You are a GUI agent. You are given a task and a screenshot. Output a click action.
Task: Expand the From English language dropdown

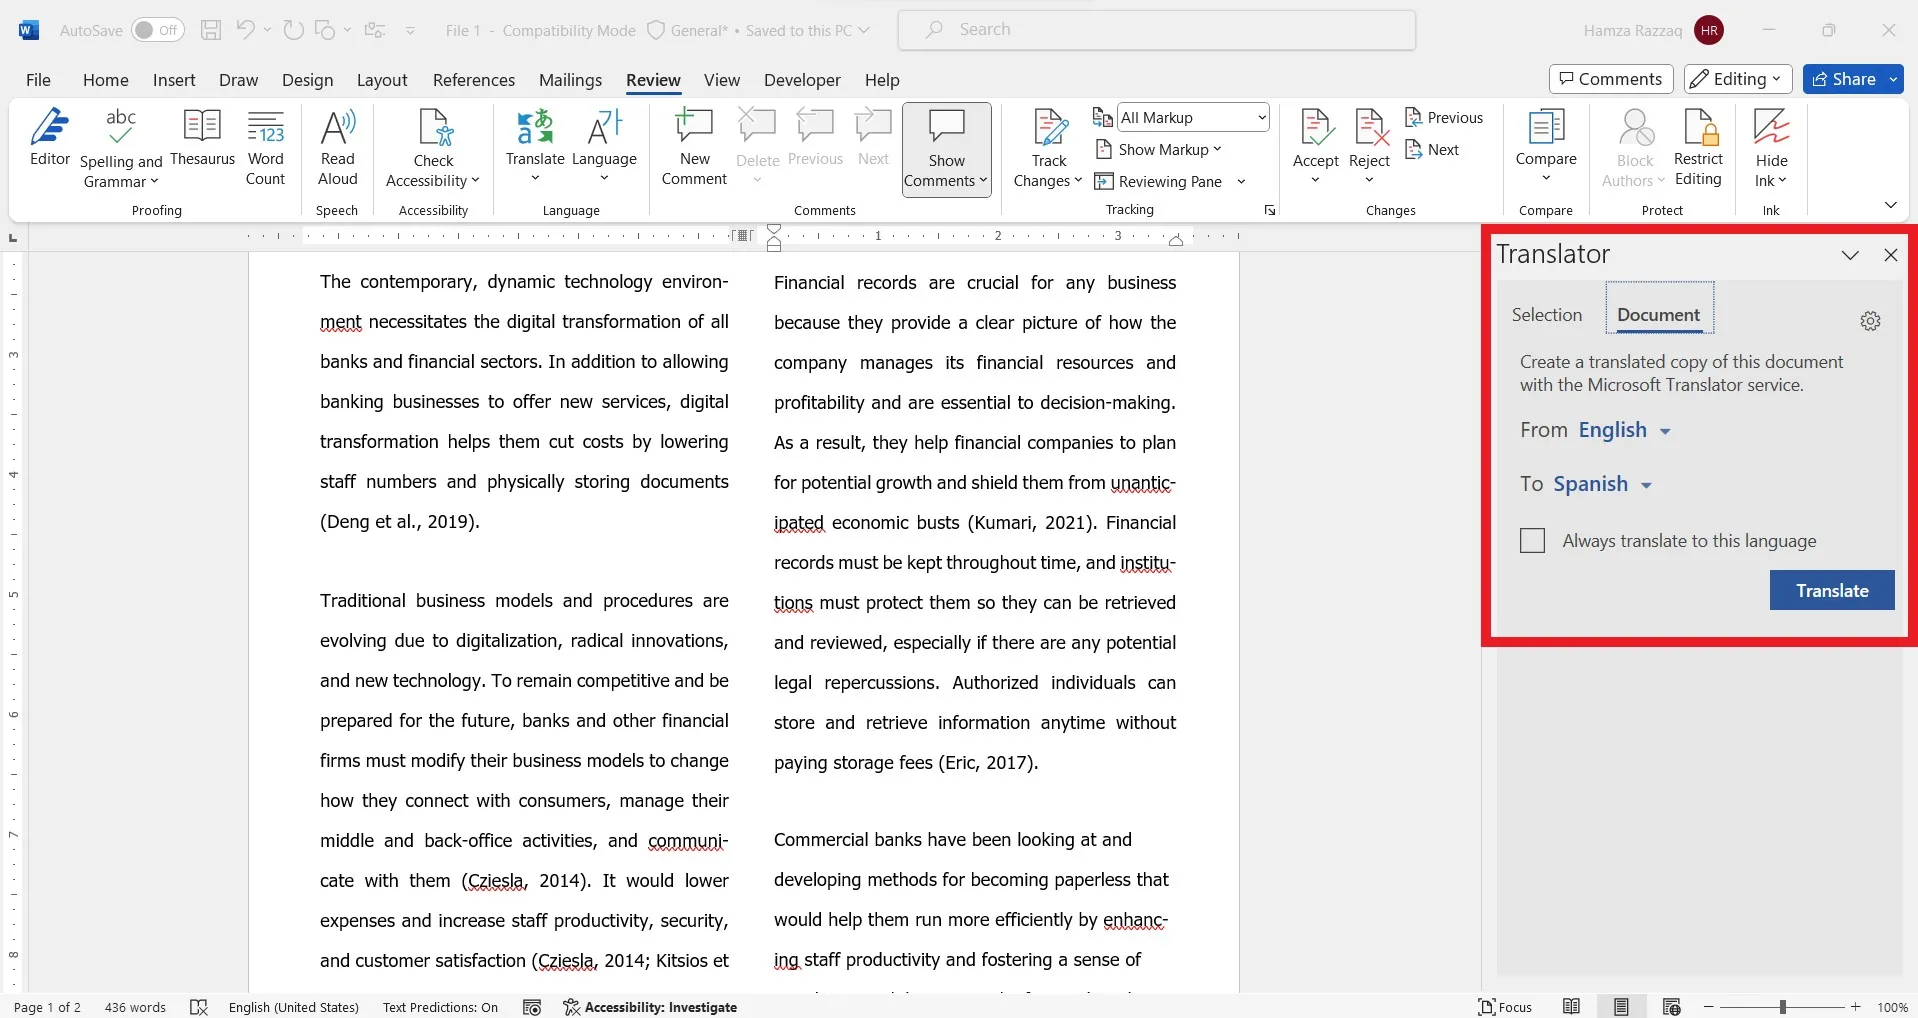[1624, 430]
